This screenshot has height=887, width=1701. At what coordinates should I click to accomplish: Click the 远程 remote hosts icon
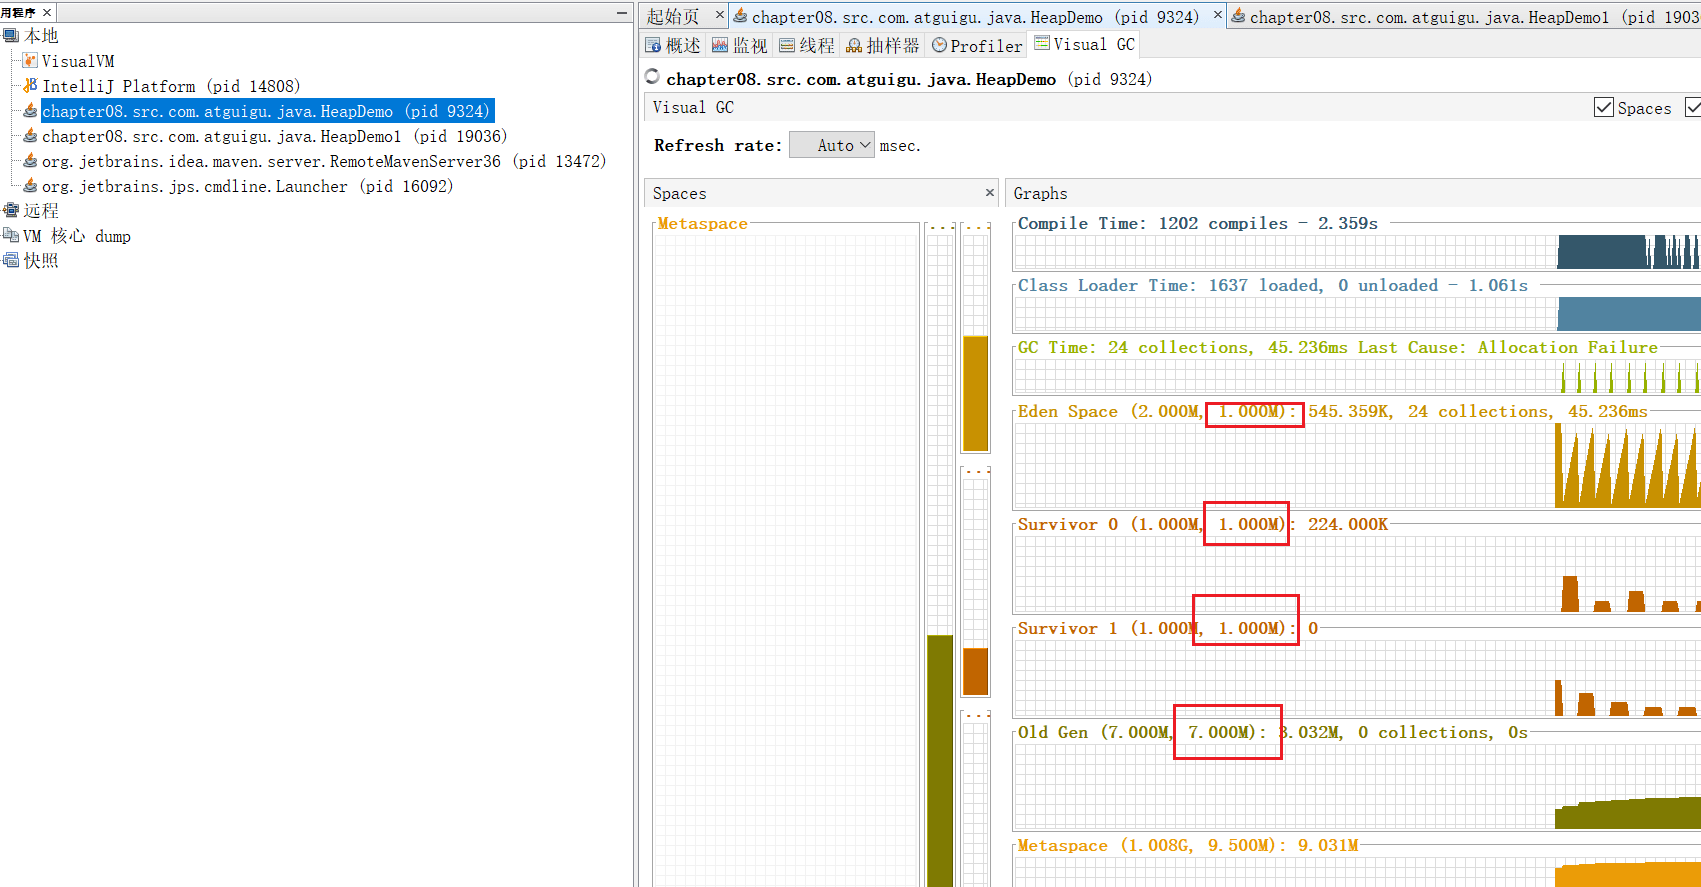(x=11, y=210)
